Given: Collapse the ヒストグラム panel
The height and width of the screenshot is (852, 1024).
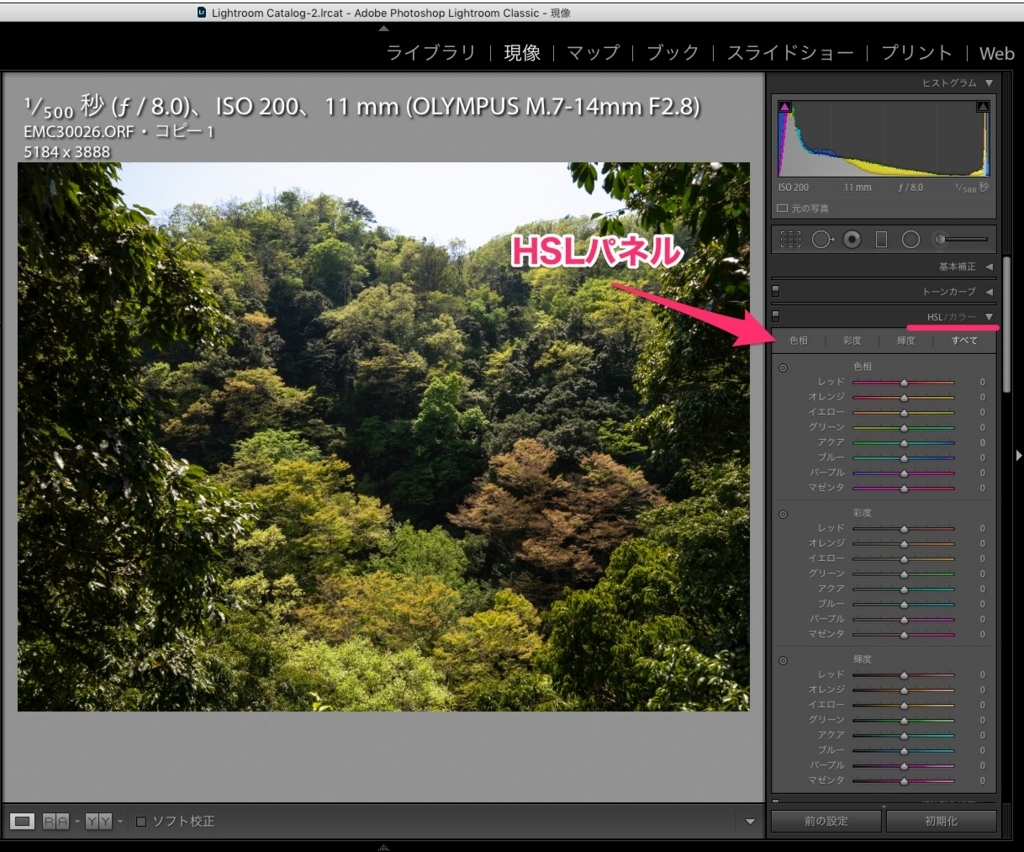Looking at the screenshot, I should tap(989, 83).
